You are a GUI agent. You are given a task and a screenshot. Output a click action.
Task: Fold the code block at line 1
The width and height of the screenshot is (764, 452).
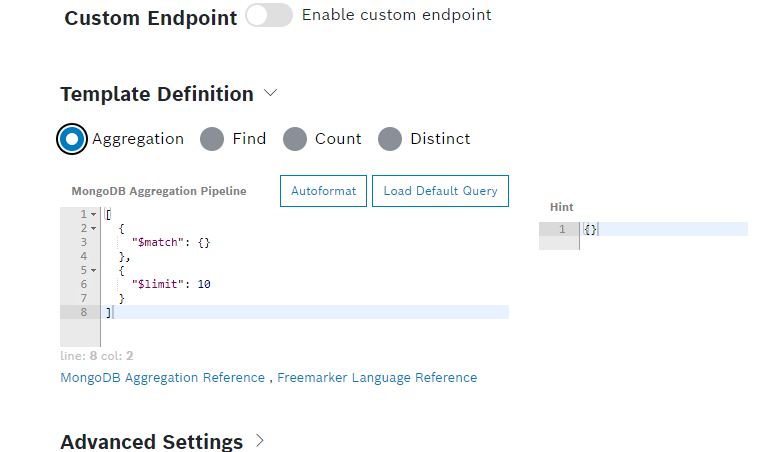(93, 215)
